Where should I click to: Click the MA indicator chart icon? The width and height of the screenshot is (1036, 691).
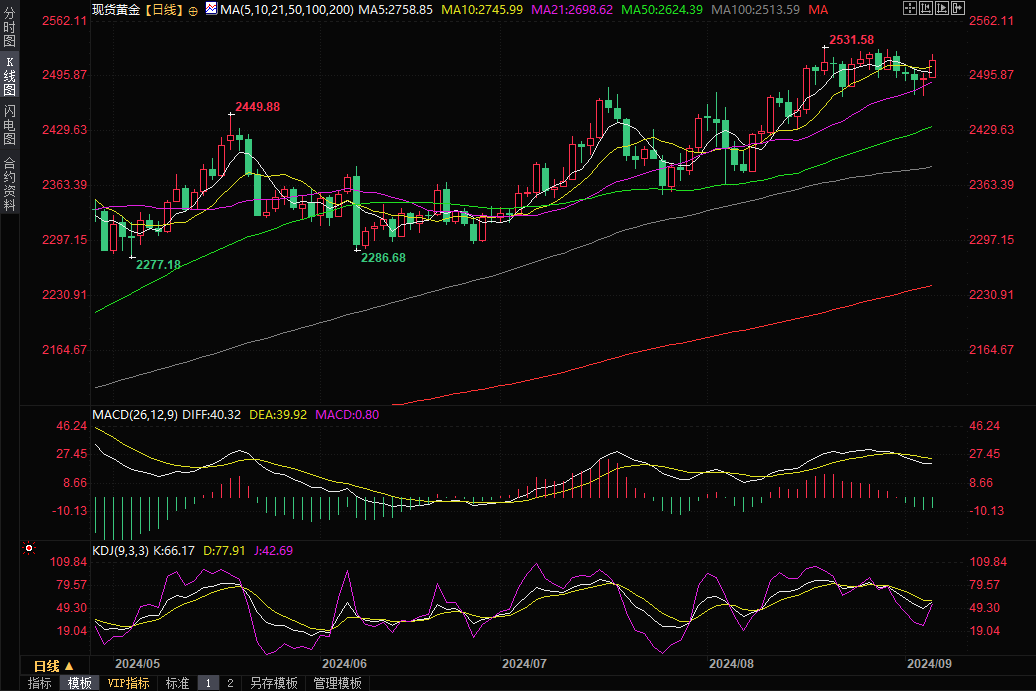click(x=210, y=8)
